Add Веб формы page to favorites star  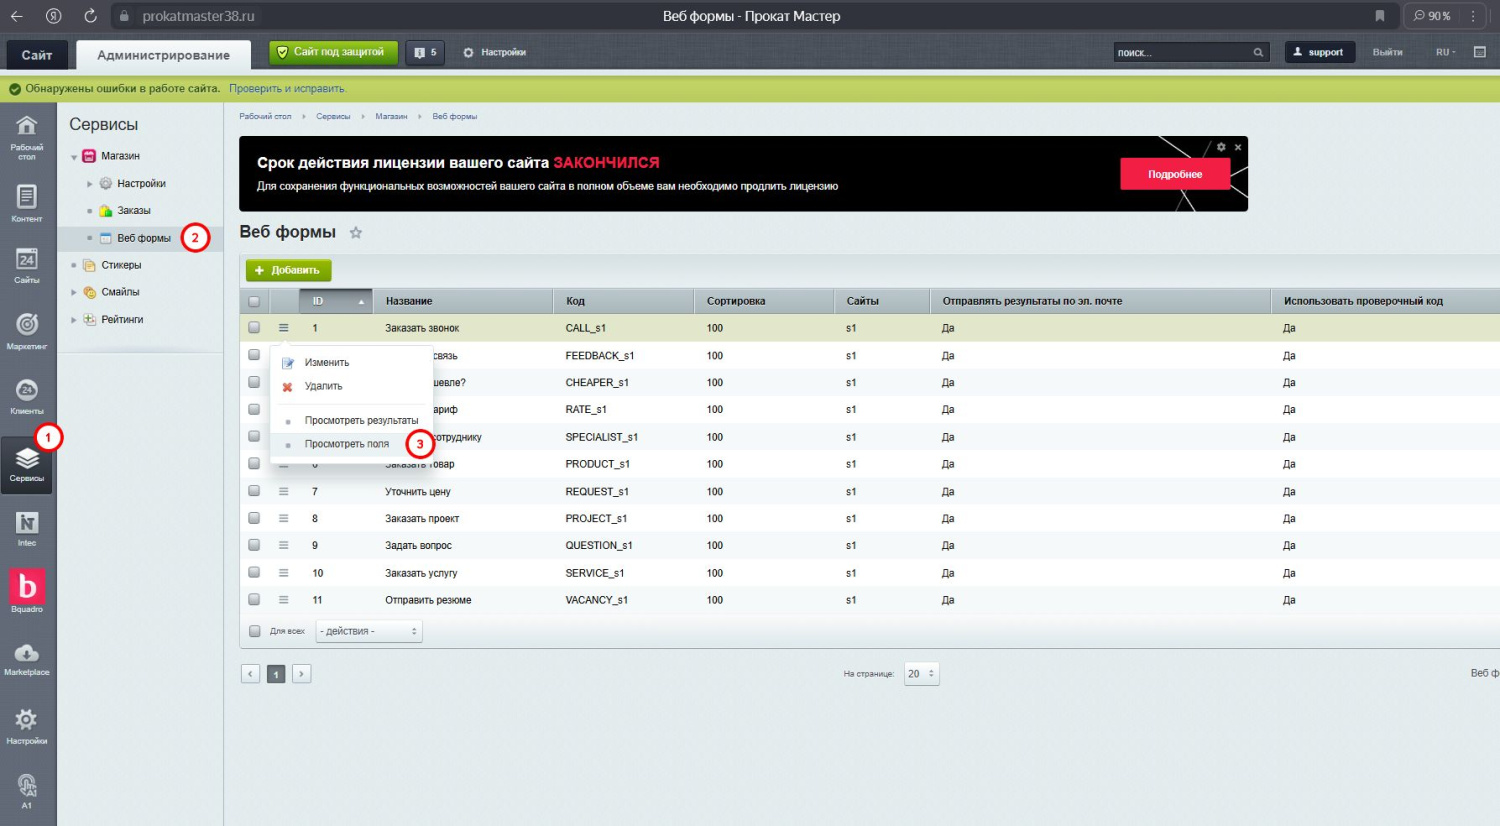[355, 233]
